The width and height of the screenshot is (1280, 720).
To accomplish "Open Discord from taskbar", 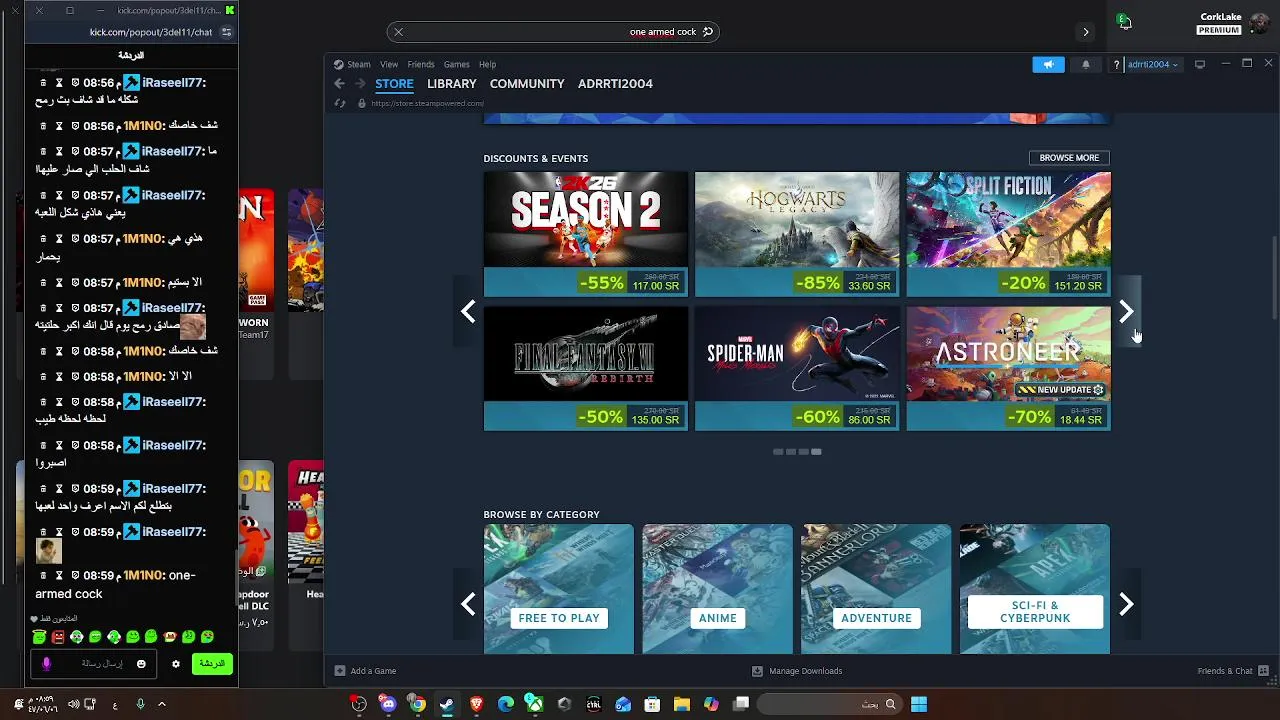I will 388,704.
